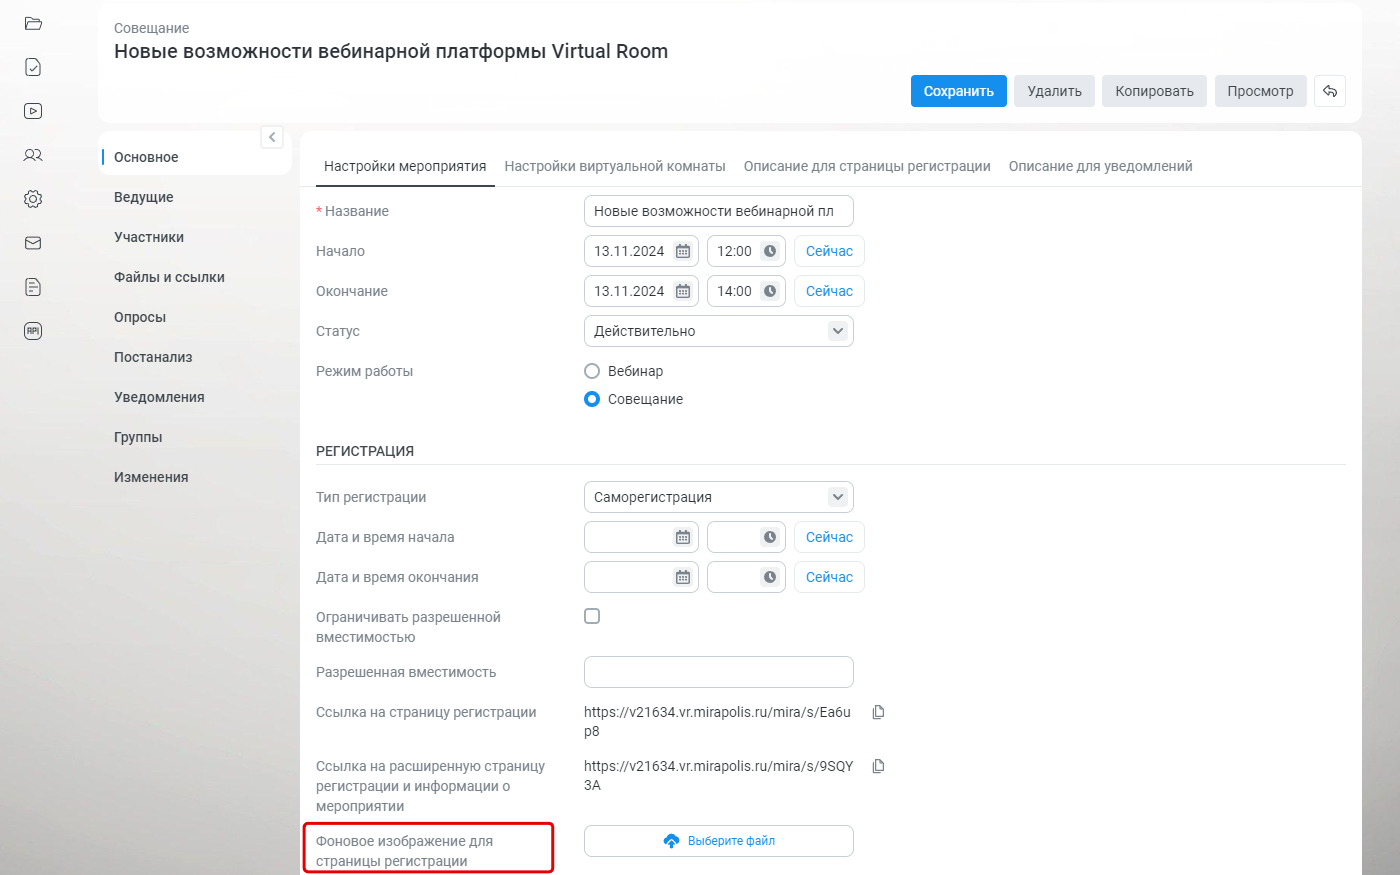Open the API icon in sidebar
The width and height of the screenshot is (1400, 875).
[33, 331]
